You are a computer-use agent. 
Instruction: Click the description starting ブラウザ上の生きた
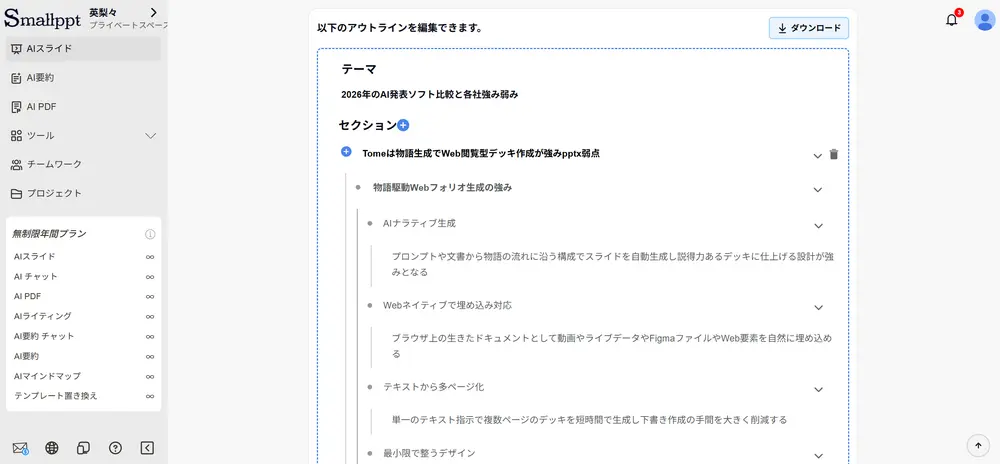click(x=612, y=345)
